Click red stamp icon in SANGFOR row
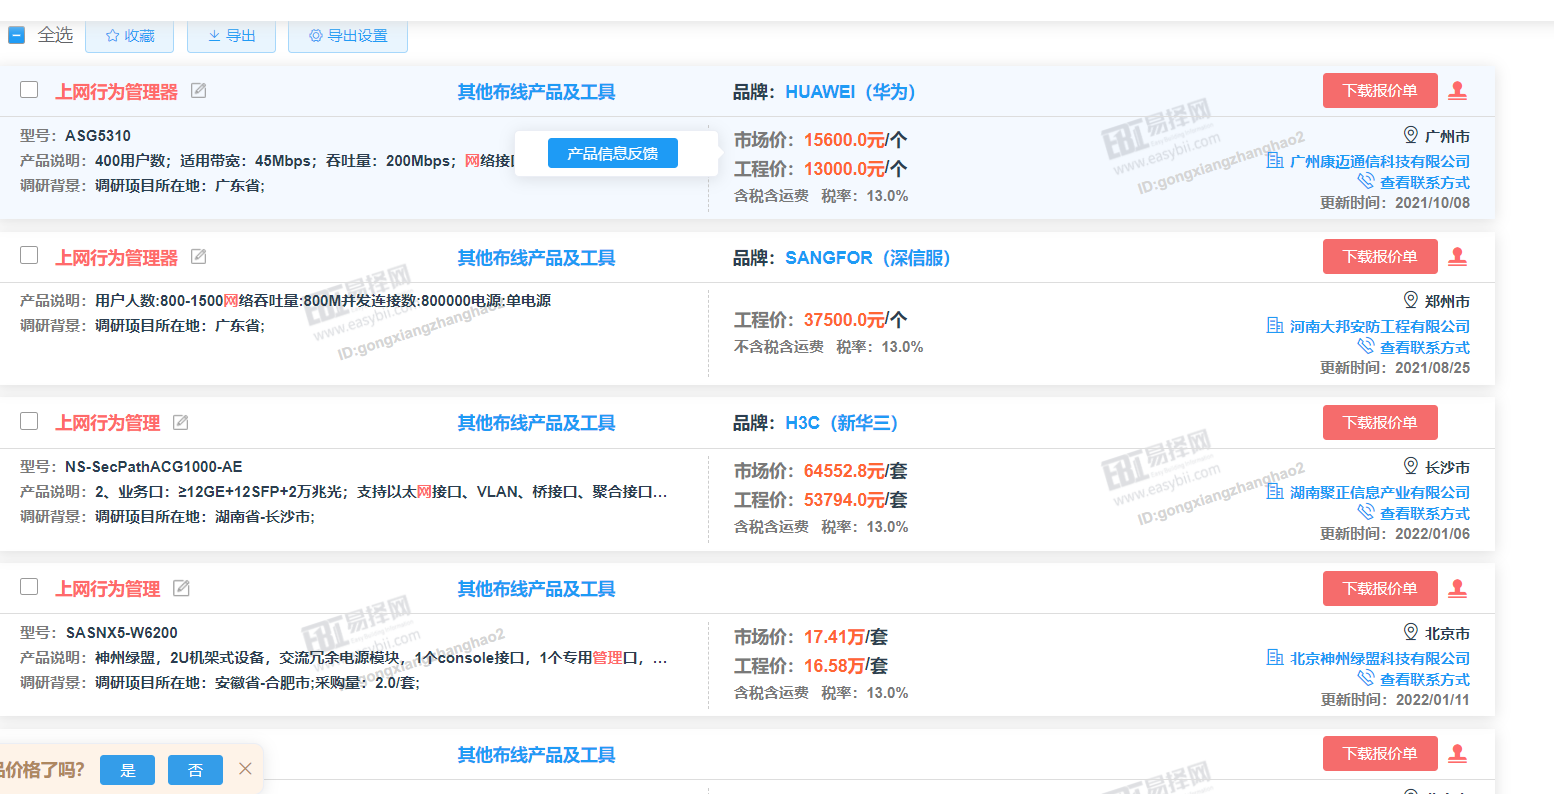This screenshot has height=794, width=1554. (x=1458, y=256)
